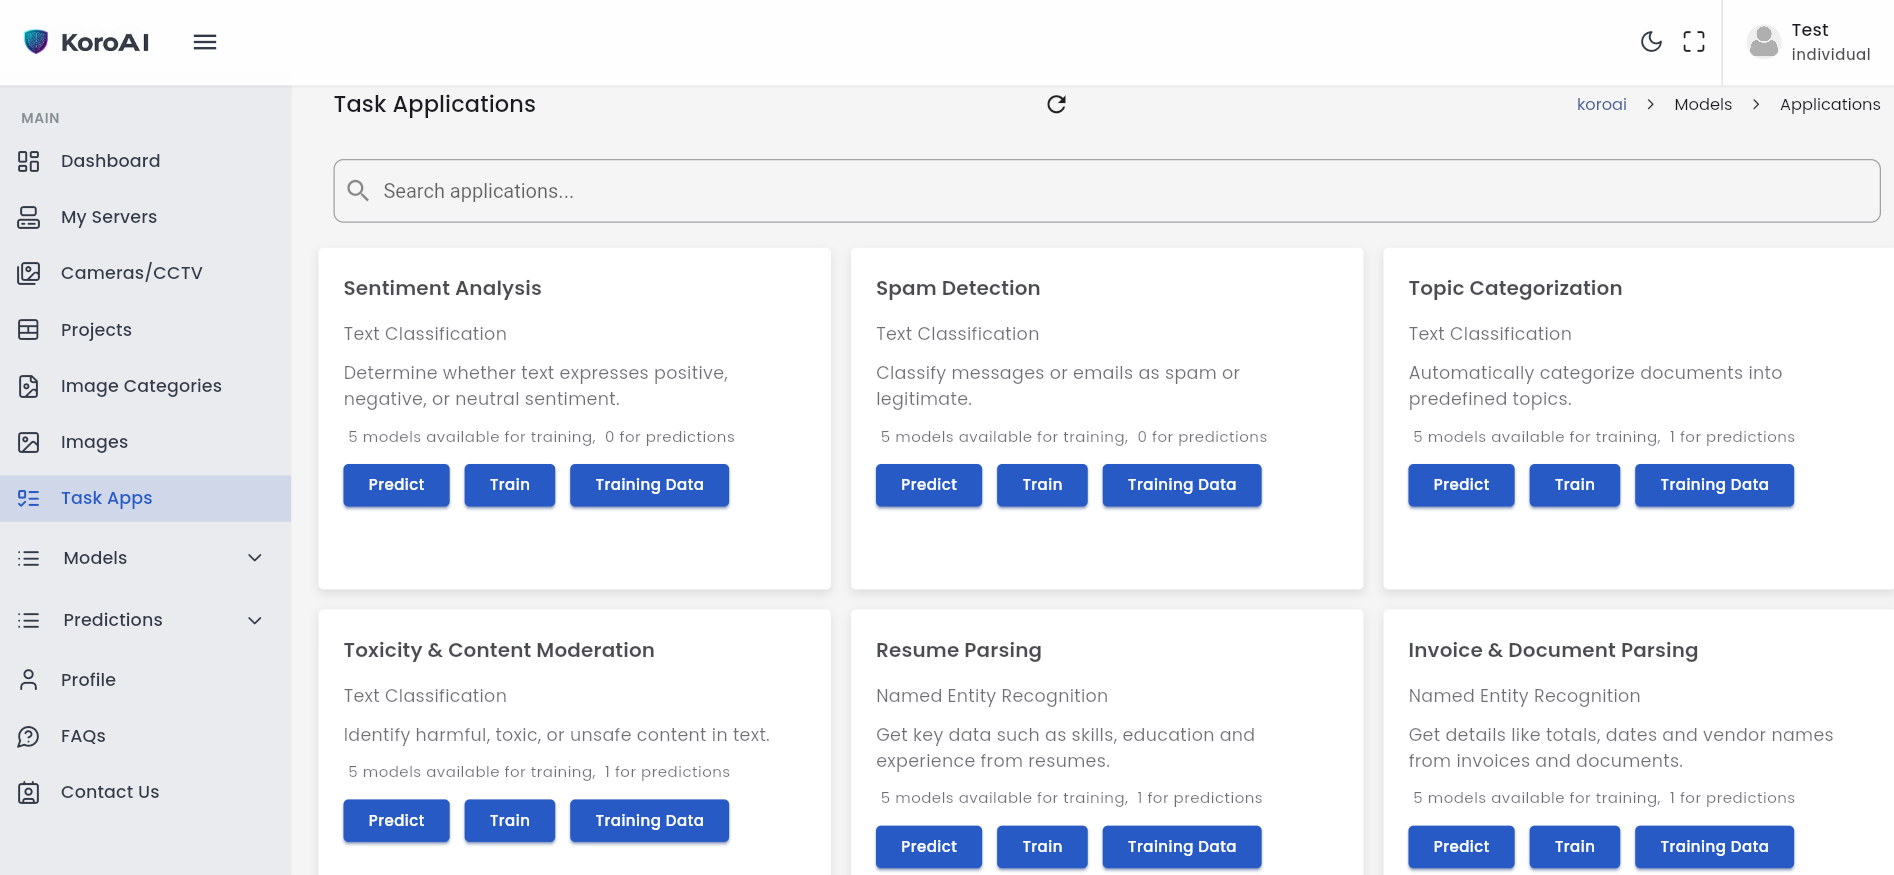Click the hamburger menu icon

pos(205,42)
